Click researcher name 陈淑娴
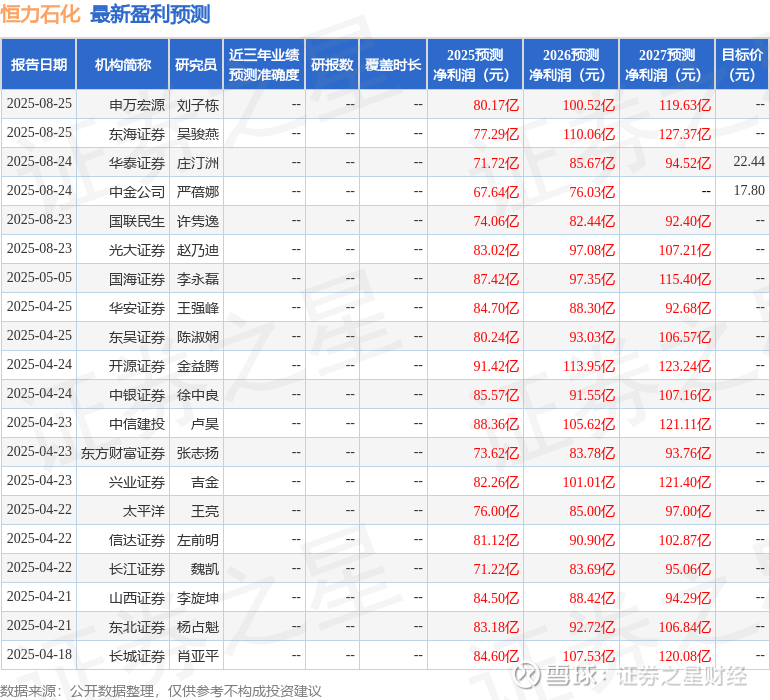Image resolution: width=770 pixels, height=700 pixels. 198,337
